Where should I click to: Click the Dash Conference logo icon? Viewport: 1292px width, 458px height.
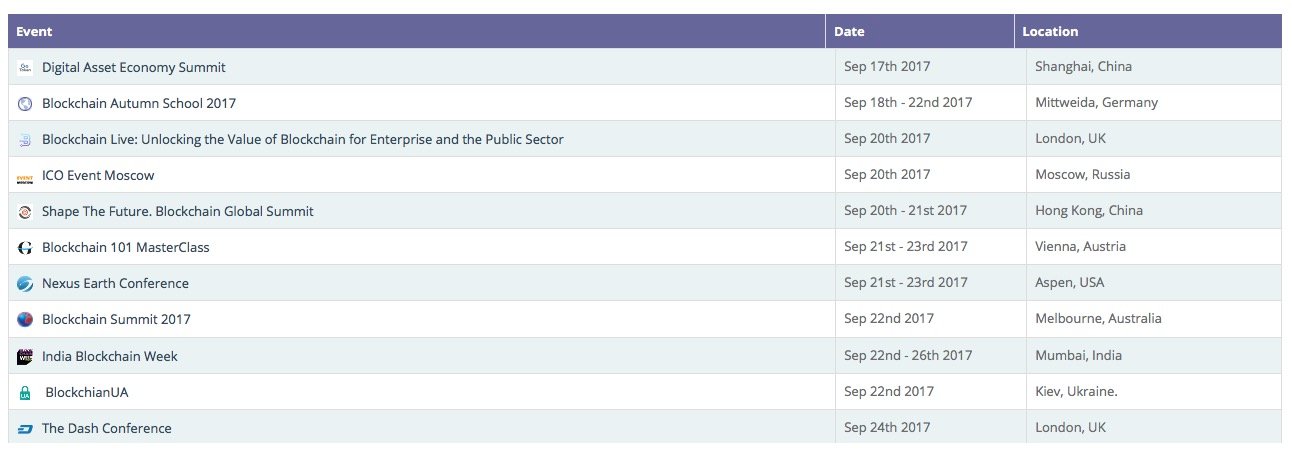[25, 429]
